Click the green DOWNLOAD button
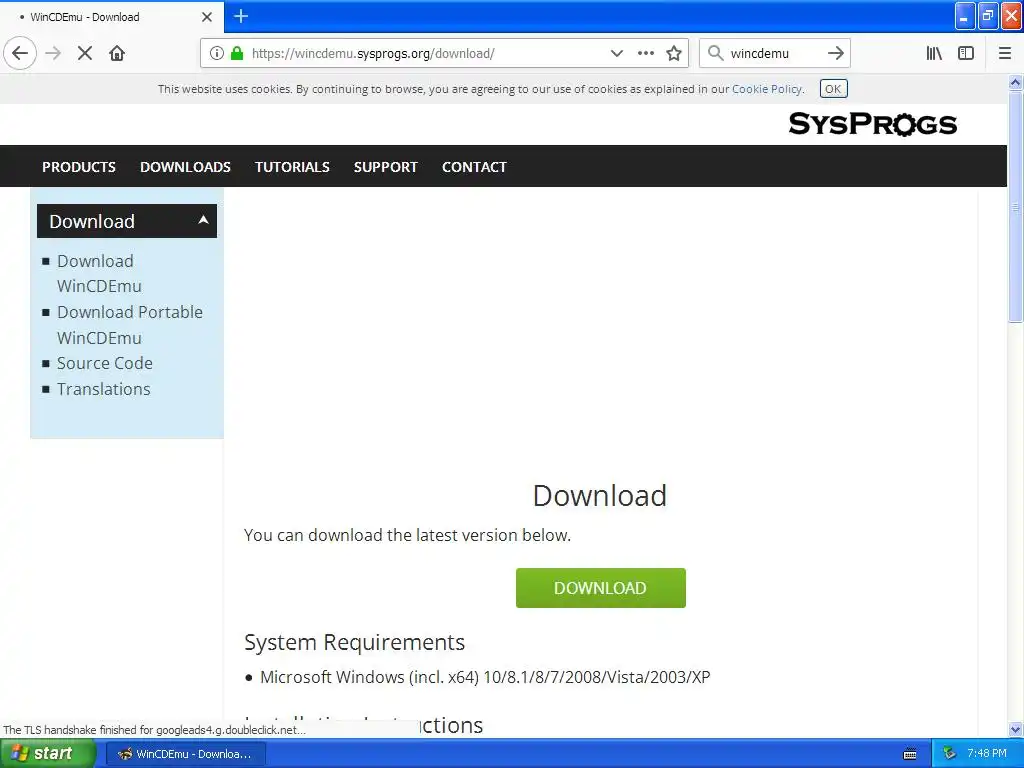This screenshot has width=1024, height=768. tap(601, 588)
